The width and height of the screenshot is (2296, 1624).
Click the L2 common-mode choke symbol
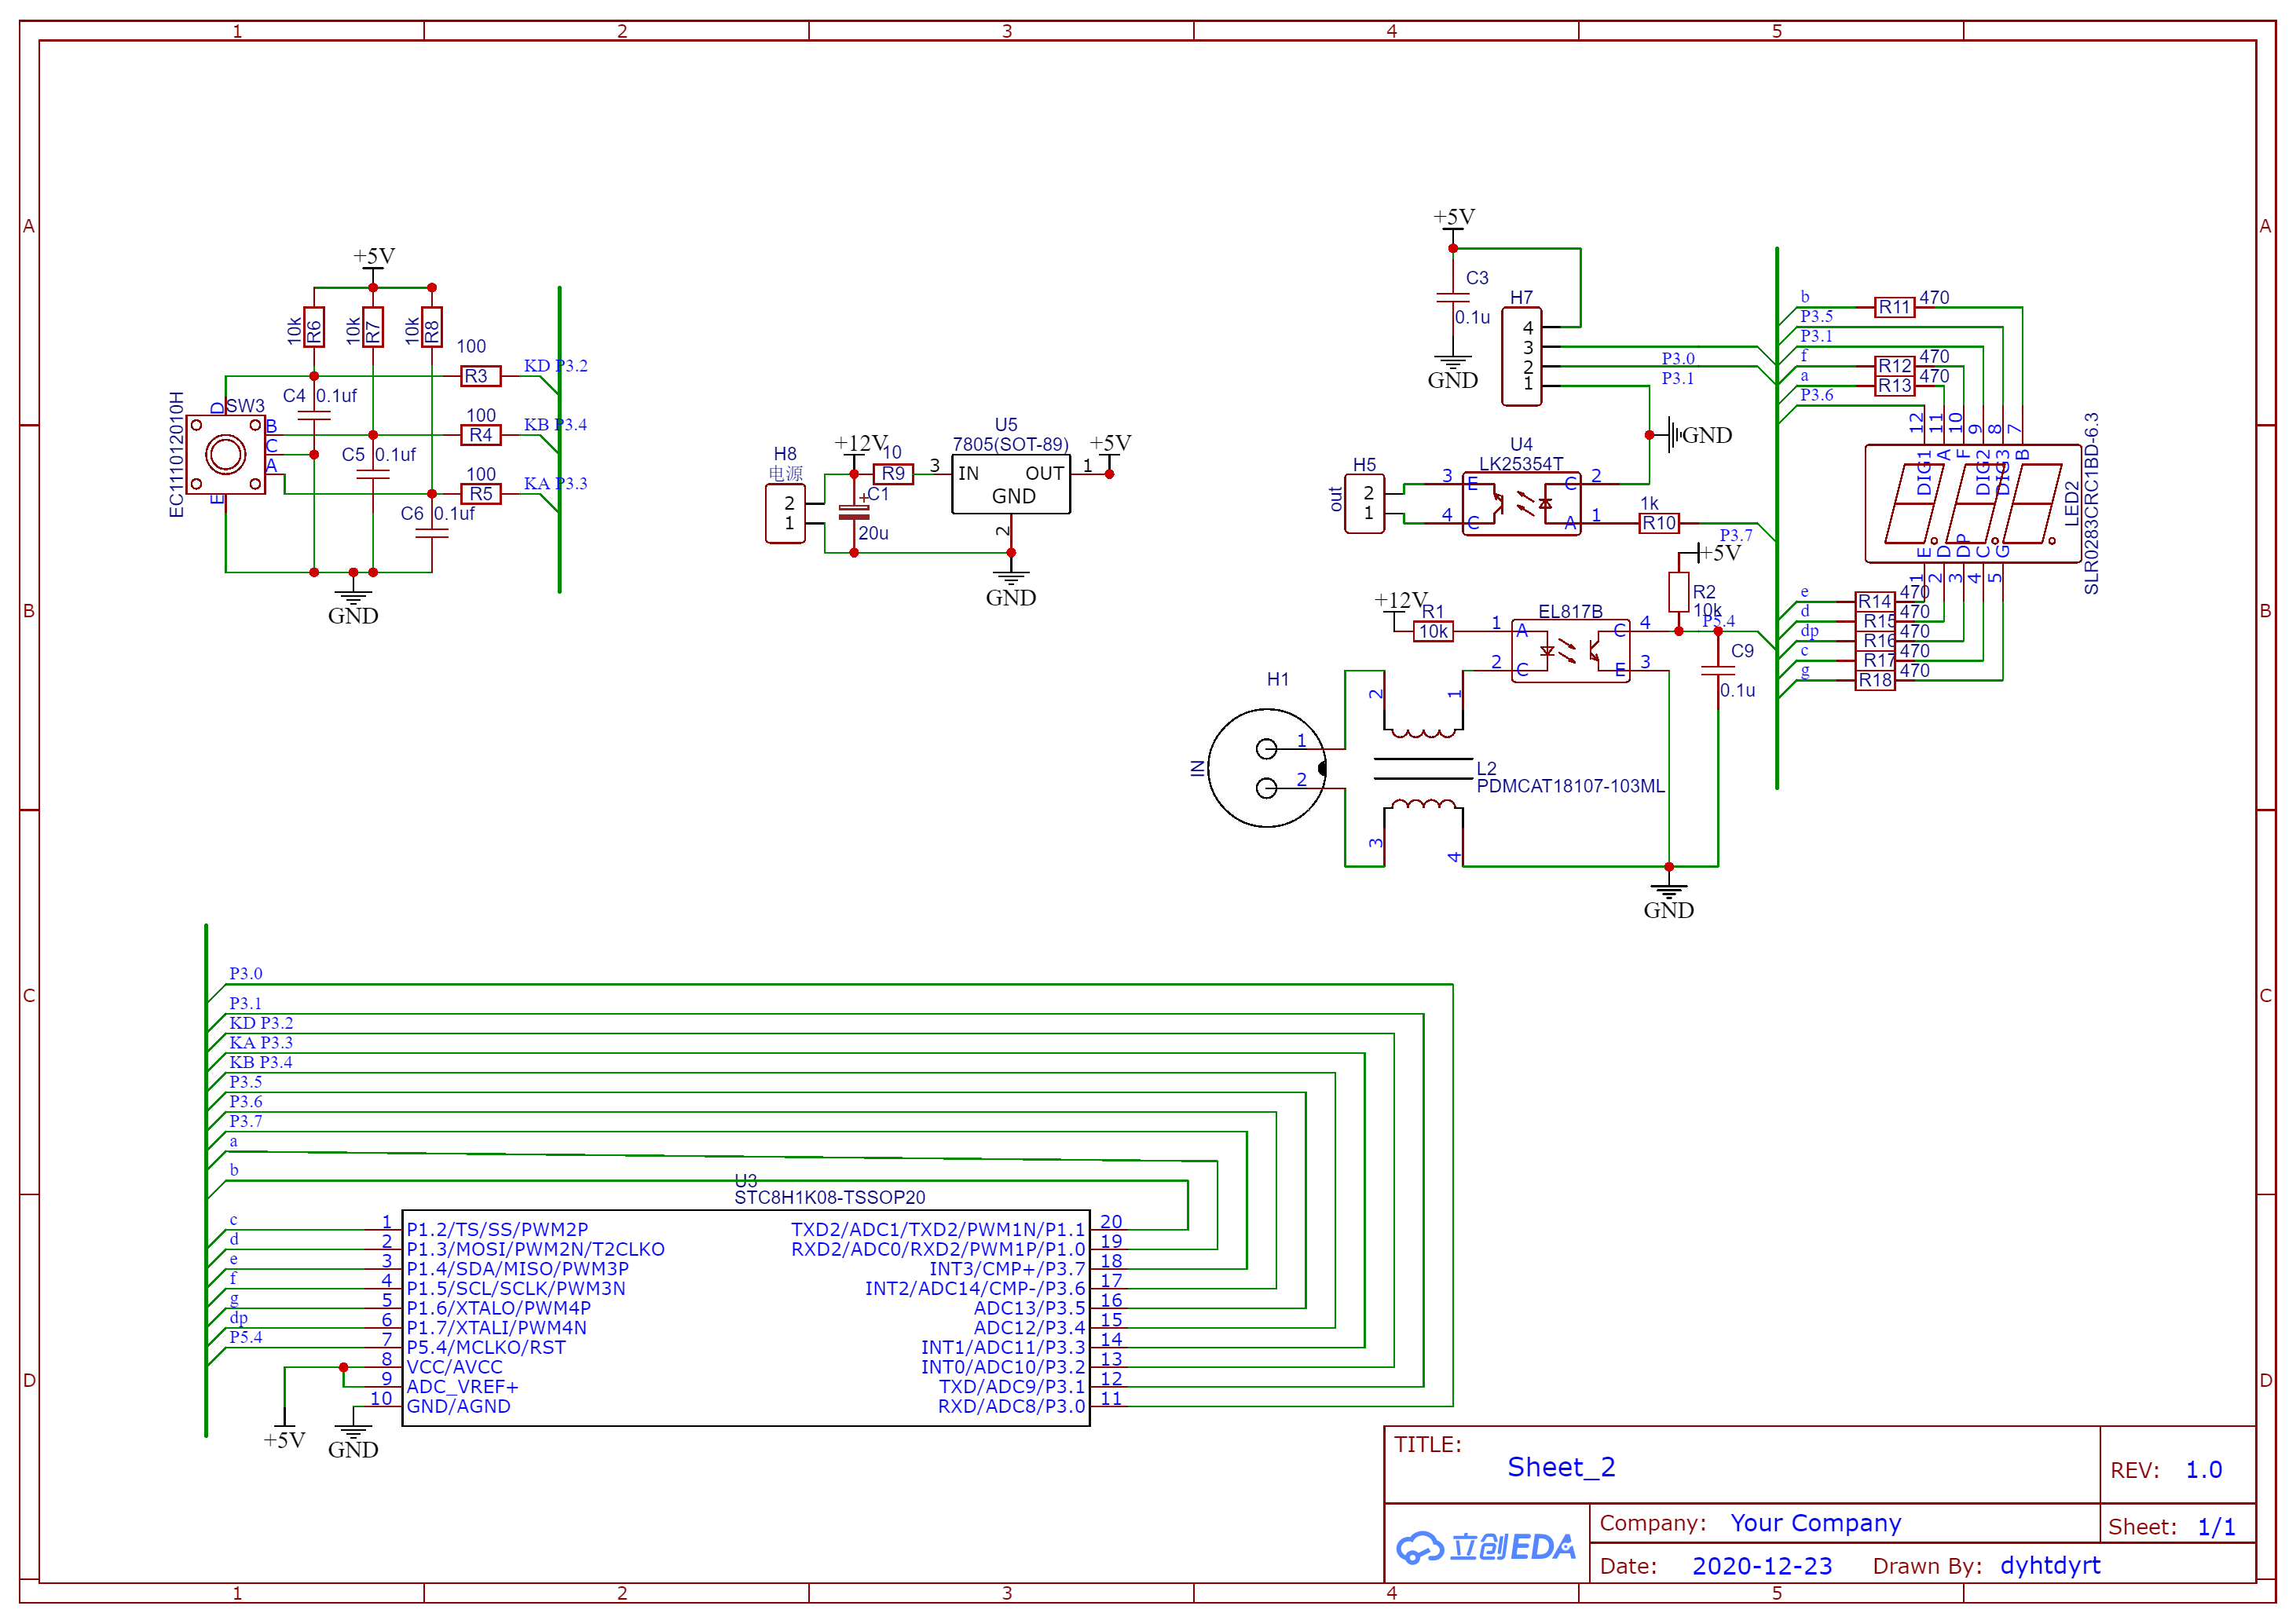click(1423, 768)
